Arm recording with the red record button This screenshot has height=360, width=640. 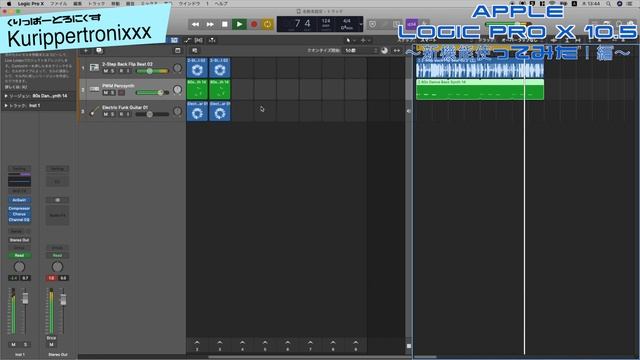254,24
